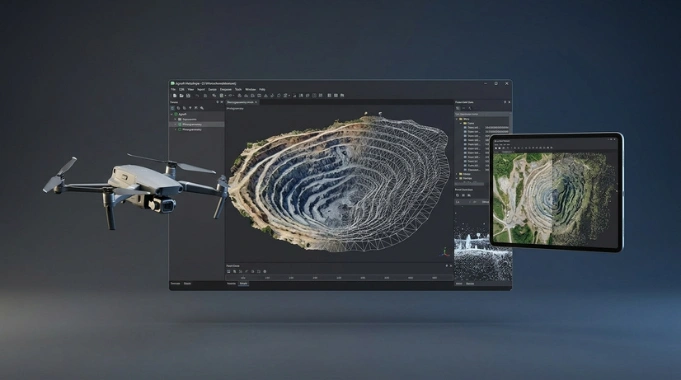Close the bottom panel
The height and width of the screenshot is (380, 681).
pyautogui.click(x=451, y=266)
